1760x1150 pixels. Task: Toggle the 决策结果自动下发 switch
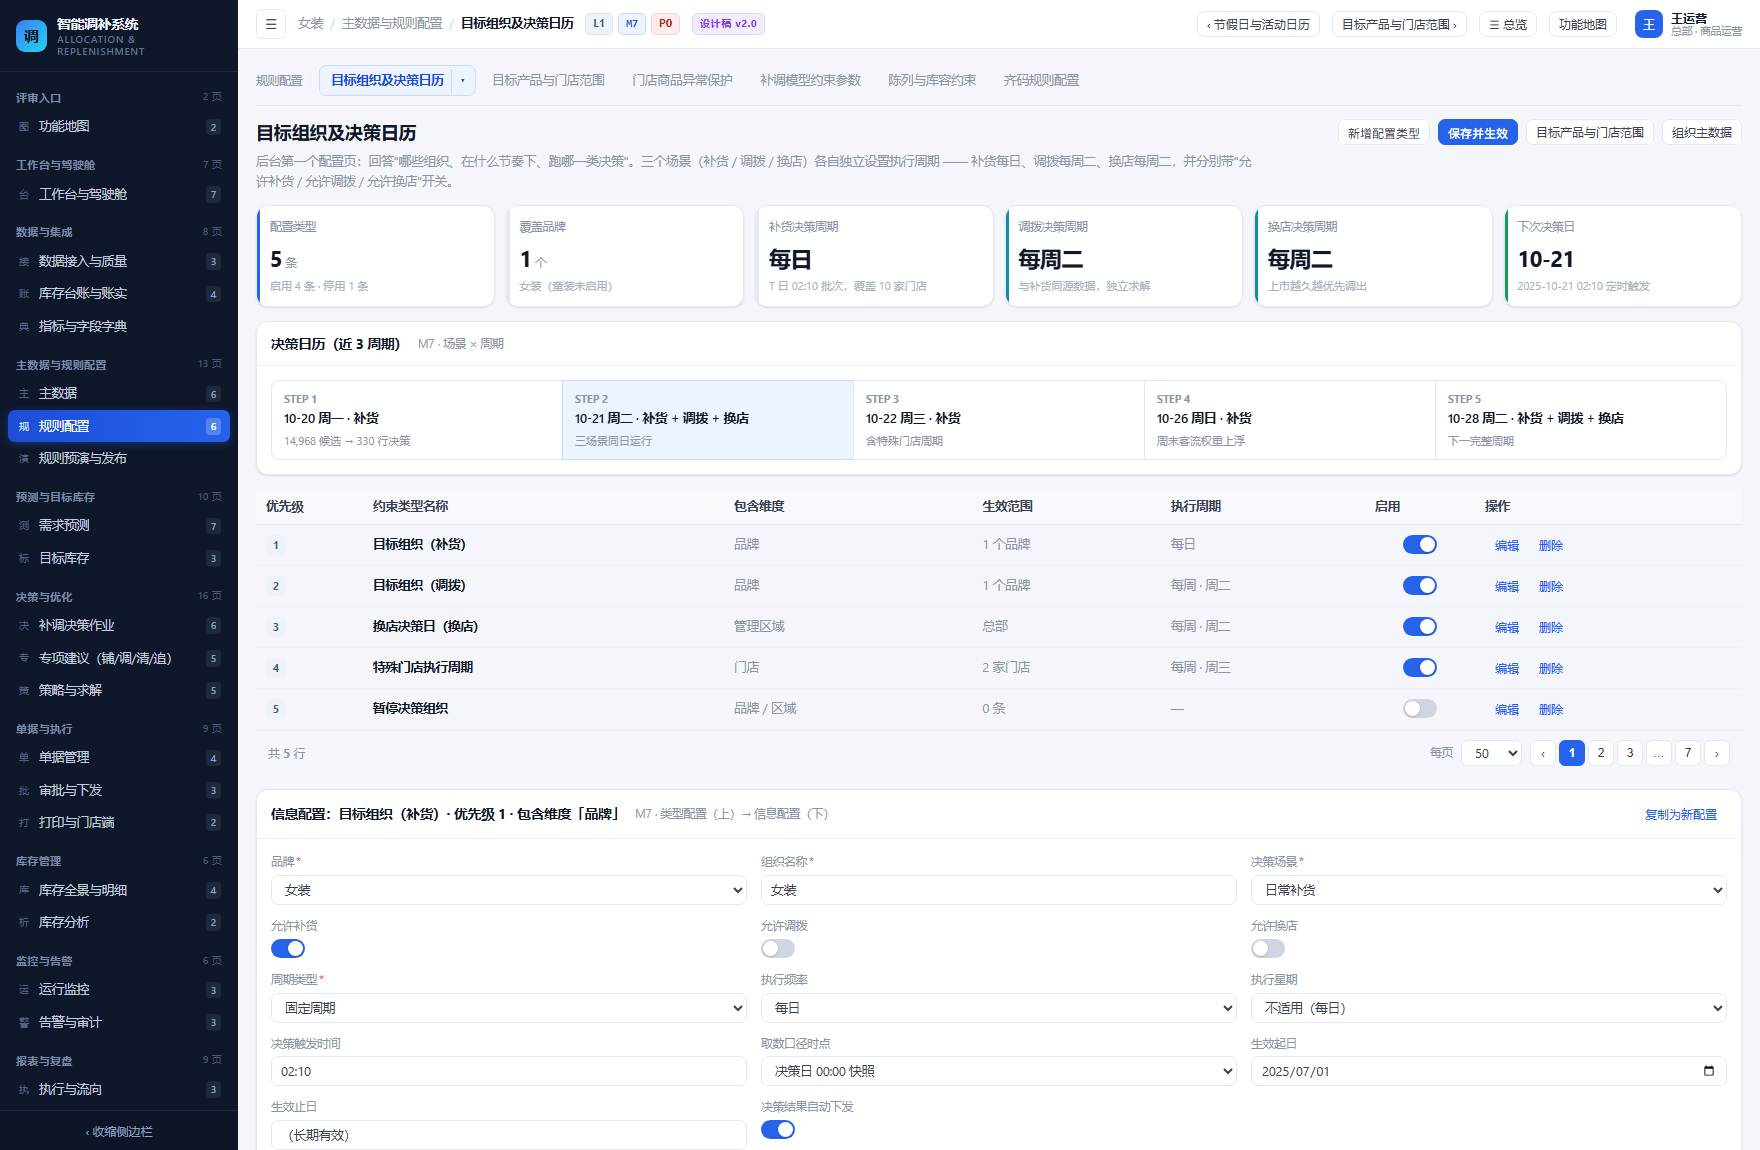coord(778,1130)
